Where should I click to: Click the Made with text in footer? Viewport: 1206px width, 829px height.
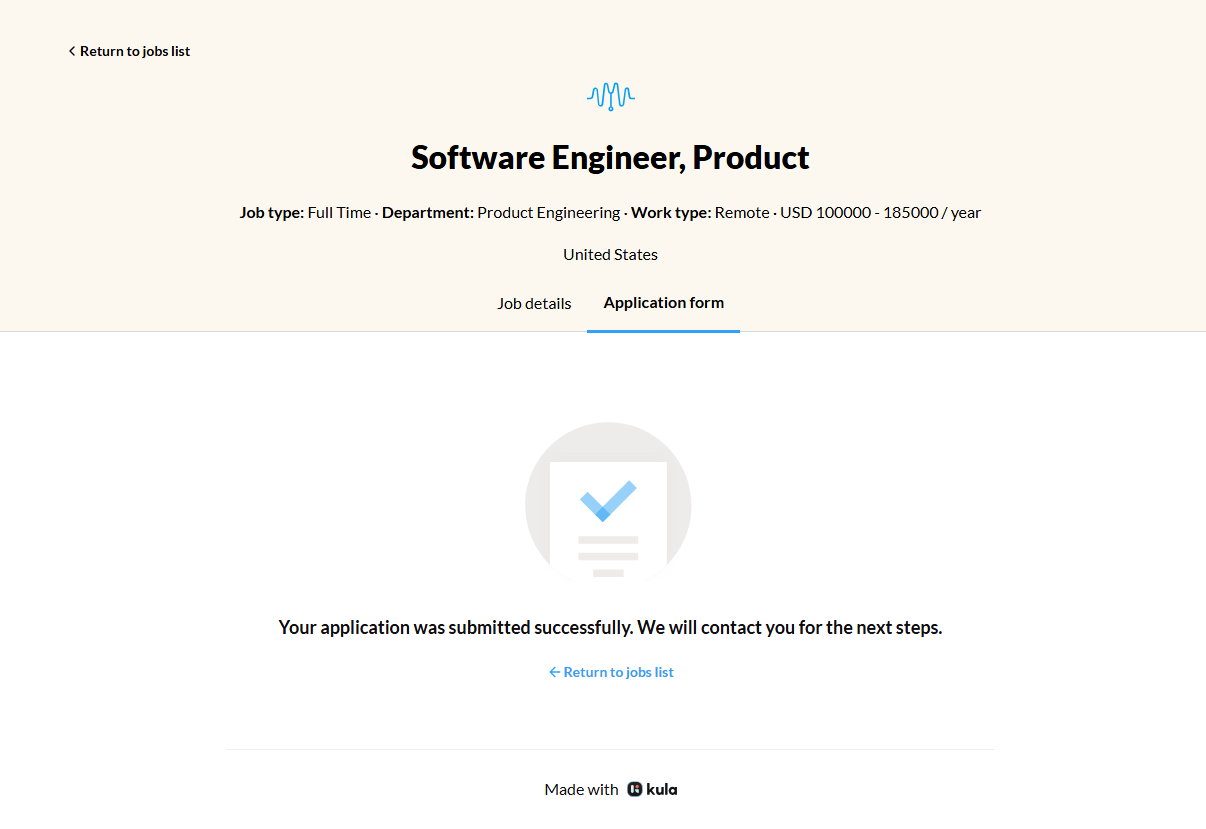pyautogui.click(x=581, y=790)
